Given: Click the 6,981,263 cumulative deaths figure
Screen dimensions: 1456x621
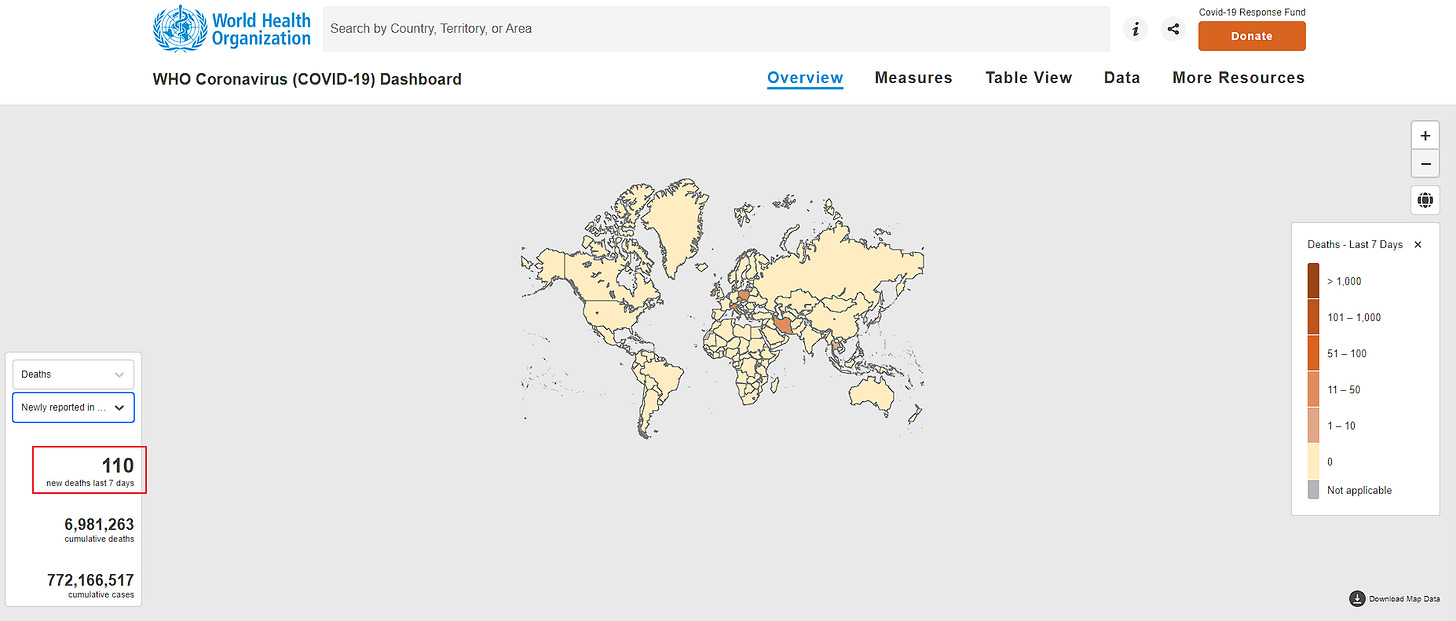Looking at the screenshot, I should point(99,524).
